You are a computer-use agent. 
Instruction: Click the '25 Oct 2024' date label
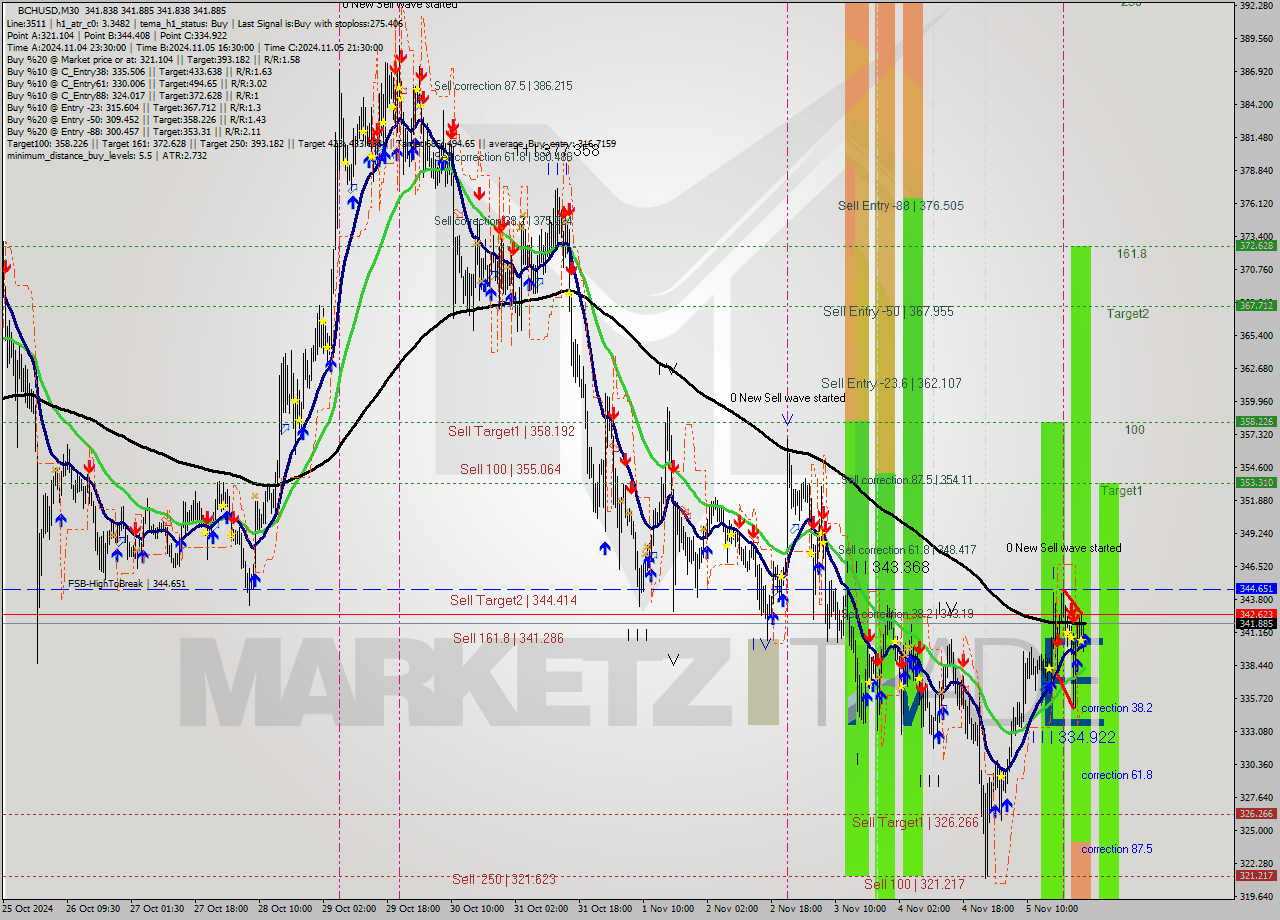pos(28,909)
